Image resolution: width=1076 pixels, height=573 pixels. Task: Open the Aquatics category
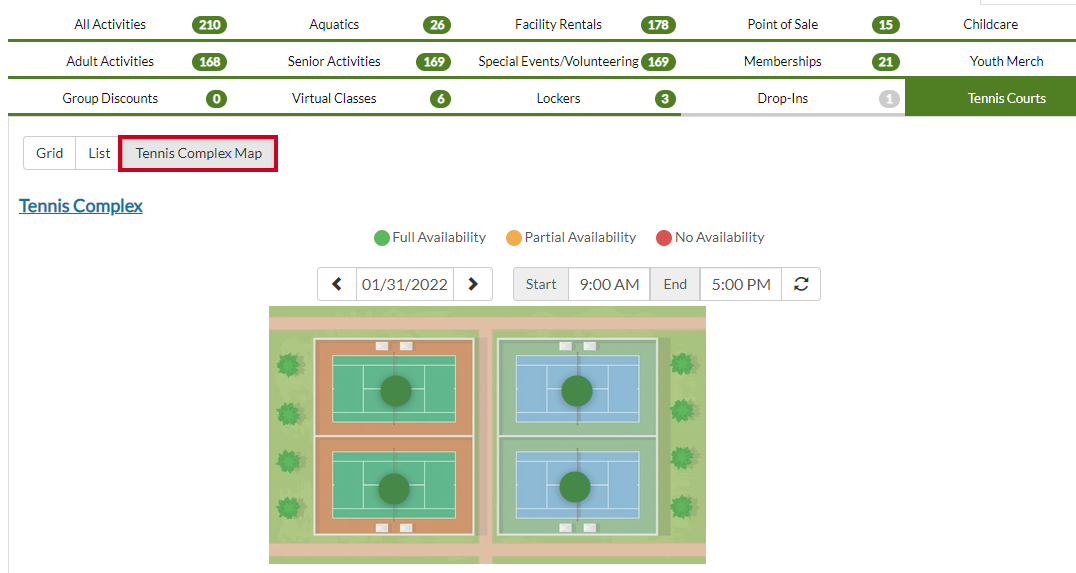click(334, 25)
